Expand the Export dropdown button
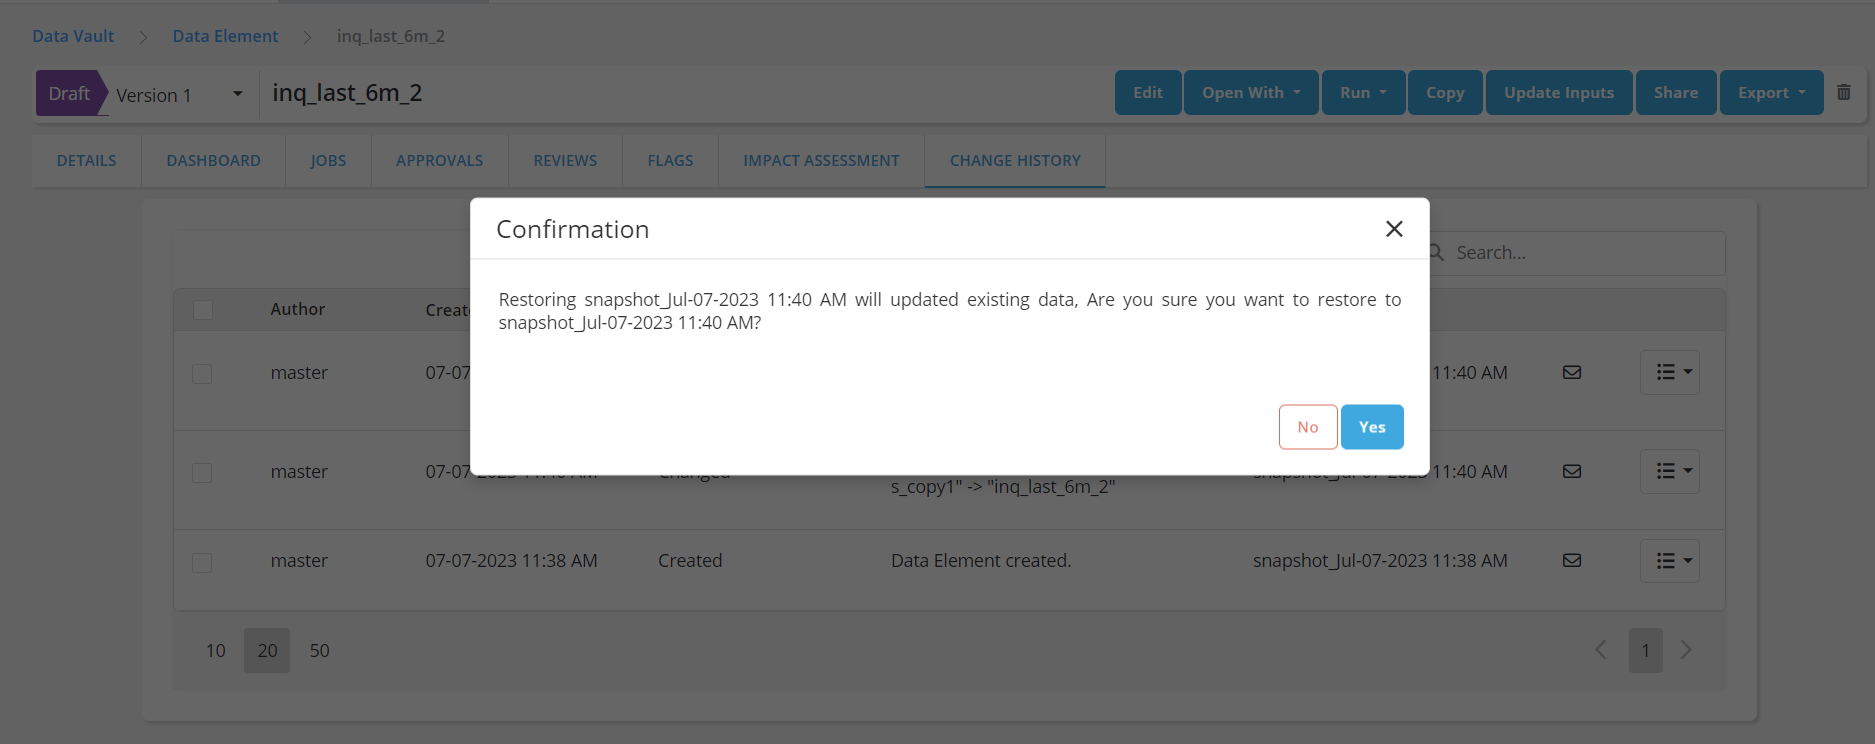This screenshot has width=1875, height=744. coord(1771,93)
